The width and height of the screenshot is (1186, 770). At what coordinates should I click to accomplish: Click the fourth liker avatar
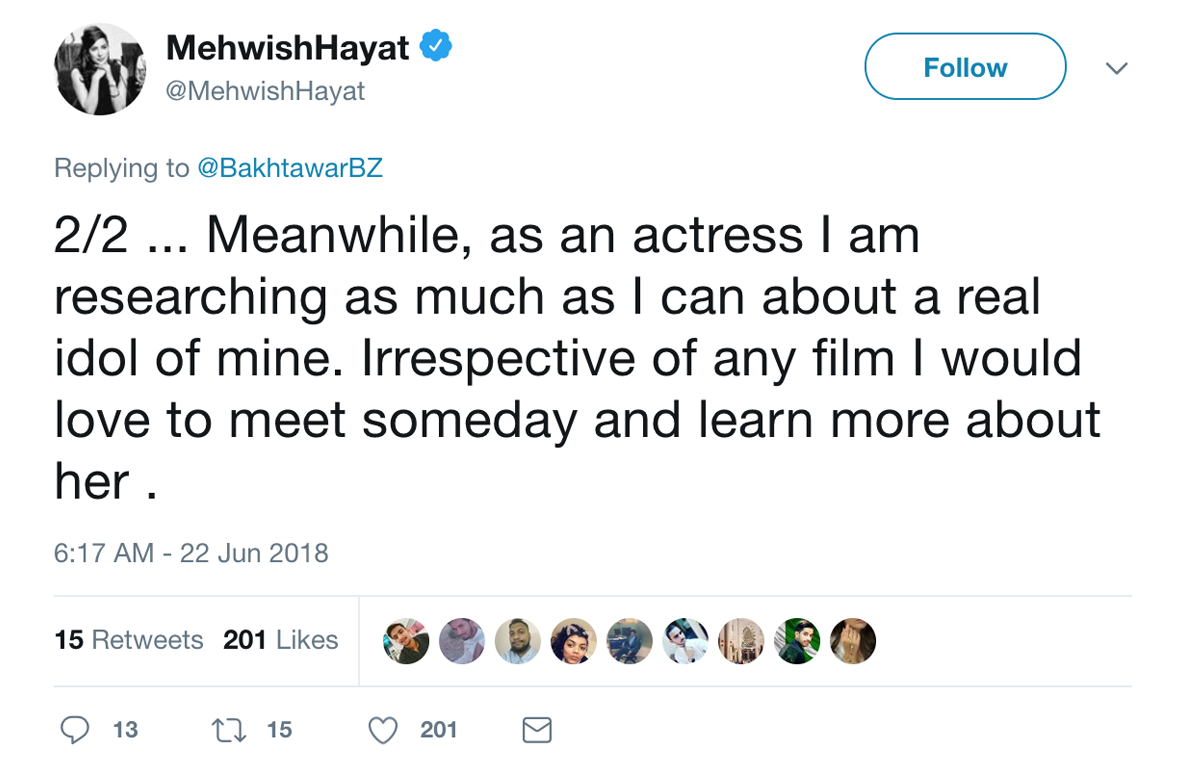point(574,641)
